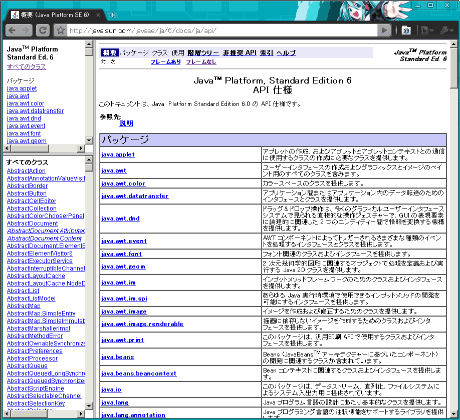Click class frame scroll-down arrow

pyautogui.click(x=89, y=406)
